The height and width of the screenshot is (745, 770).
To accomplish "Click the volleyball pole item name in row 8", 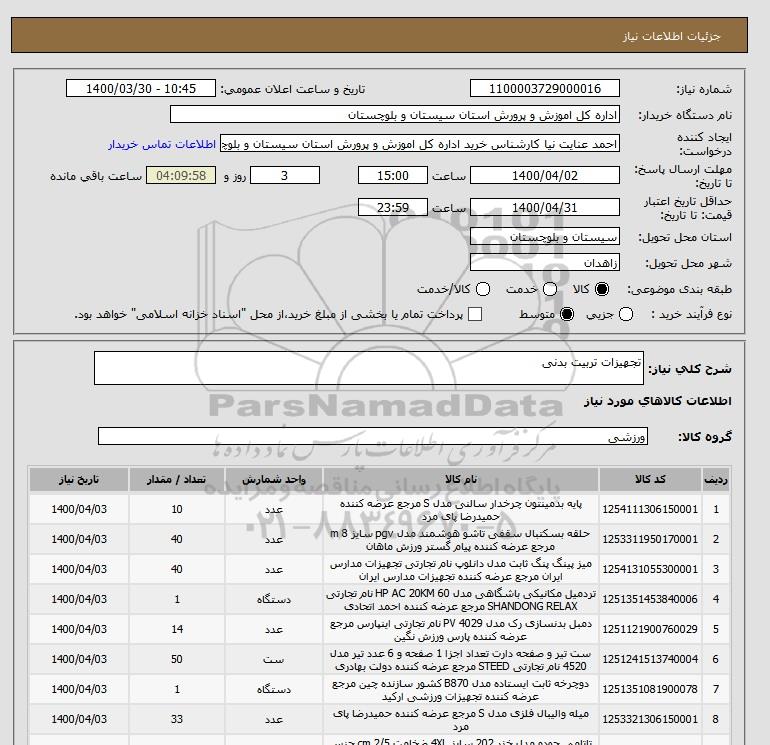I will (461, 719).
